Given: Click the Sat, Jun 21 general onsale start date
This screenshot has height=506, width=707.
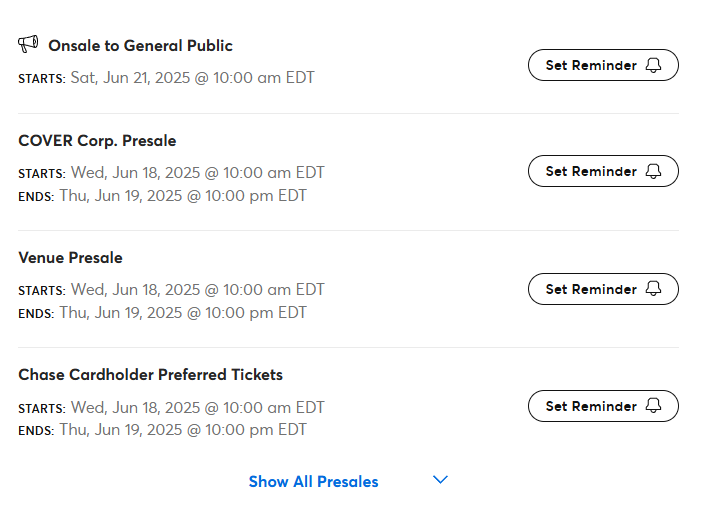Looking at the screenshot, I should 193,78.
